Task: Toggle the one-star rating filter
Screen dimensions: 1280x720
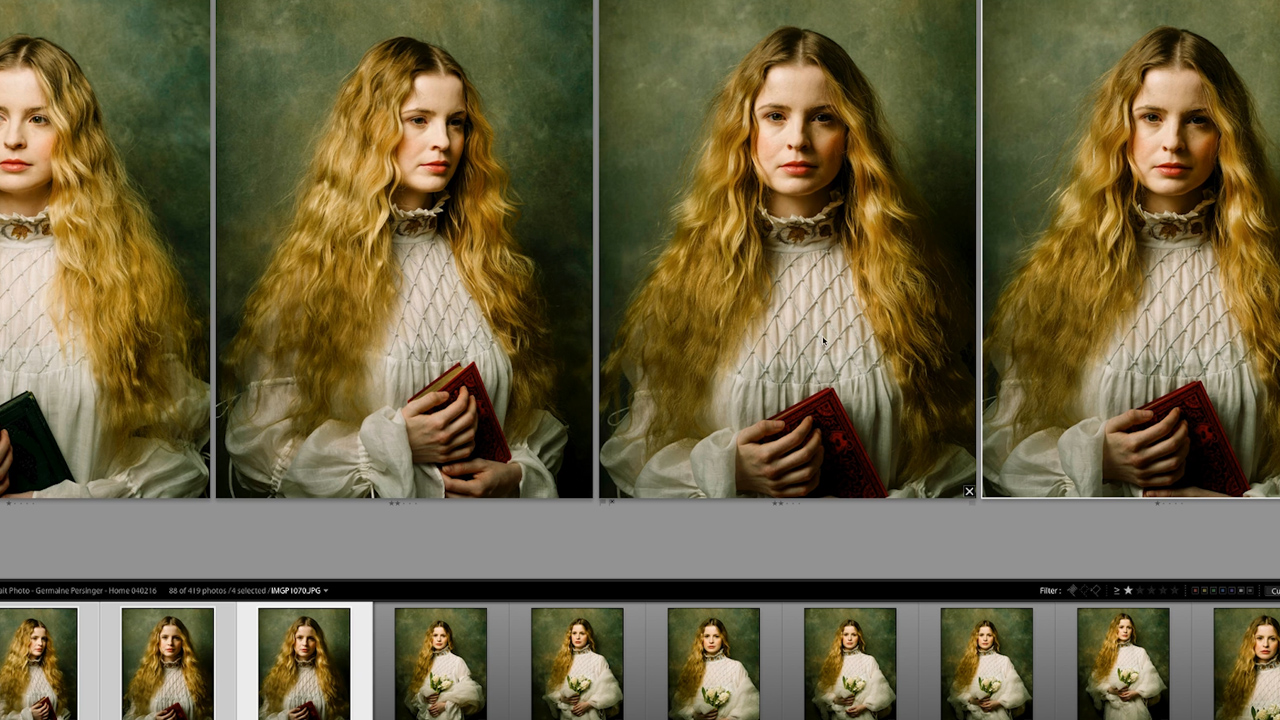Action: [1128, 590]
